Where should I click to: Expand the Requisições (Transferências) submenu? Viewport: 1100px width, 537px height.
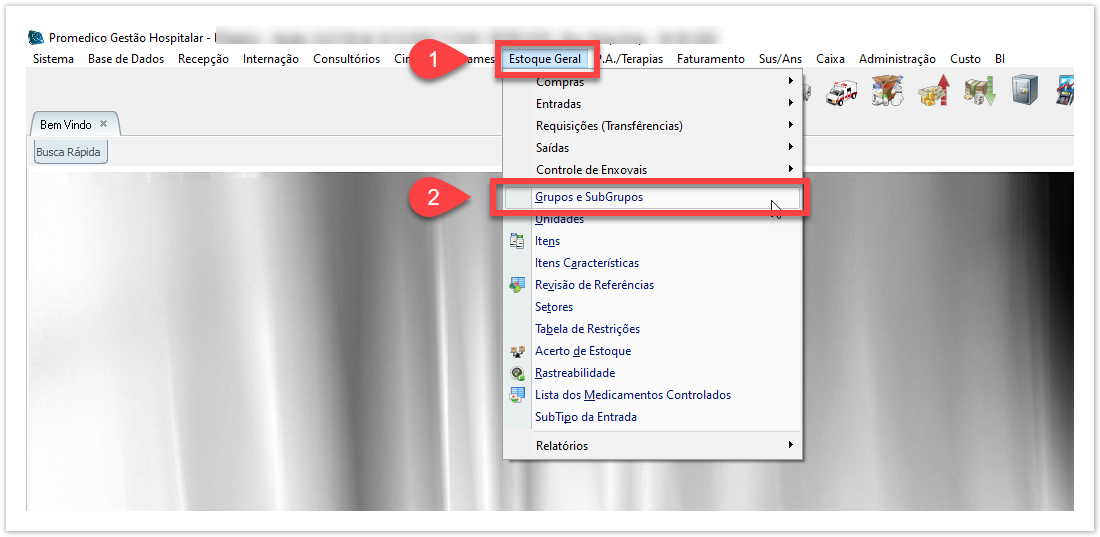(790, 126)
